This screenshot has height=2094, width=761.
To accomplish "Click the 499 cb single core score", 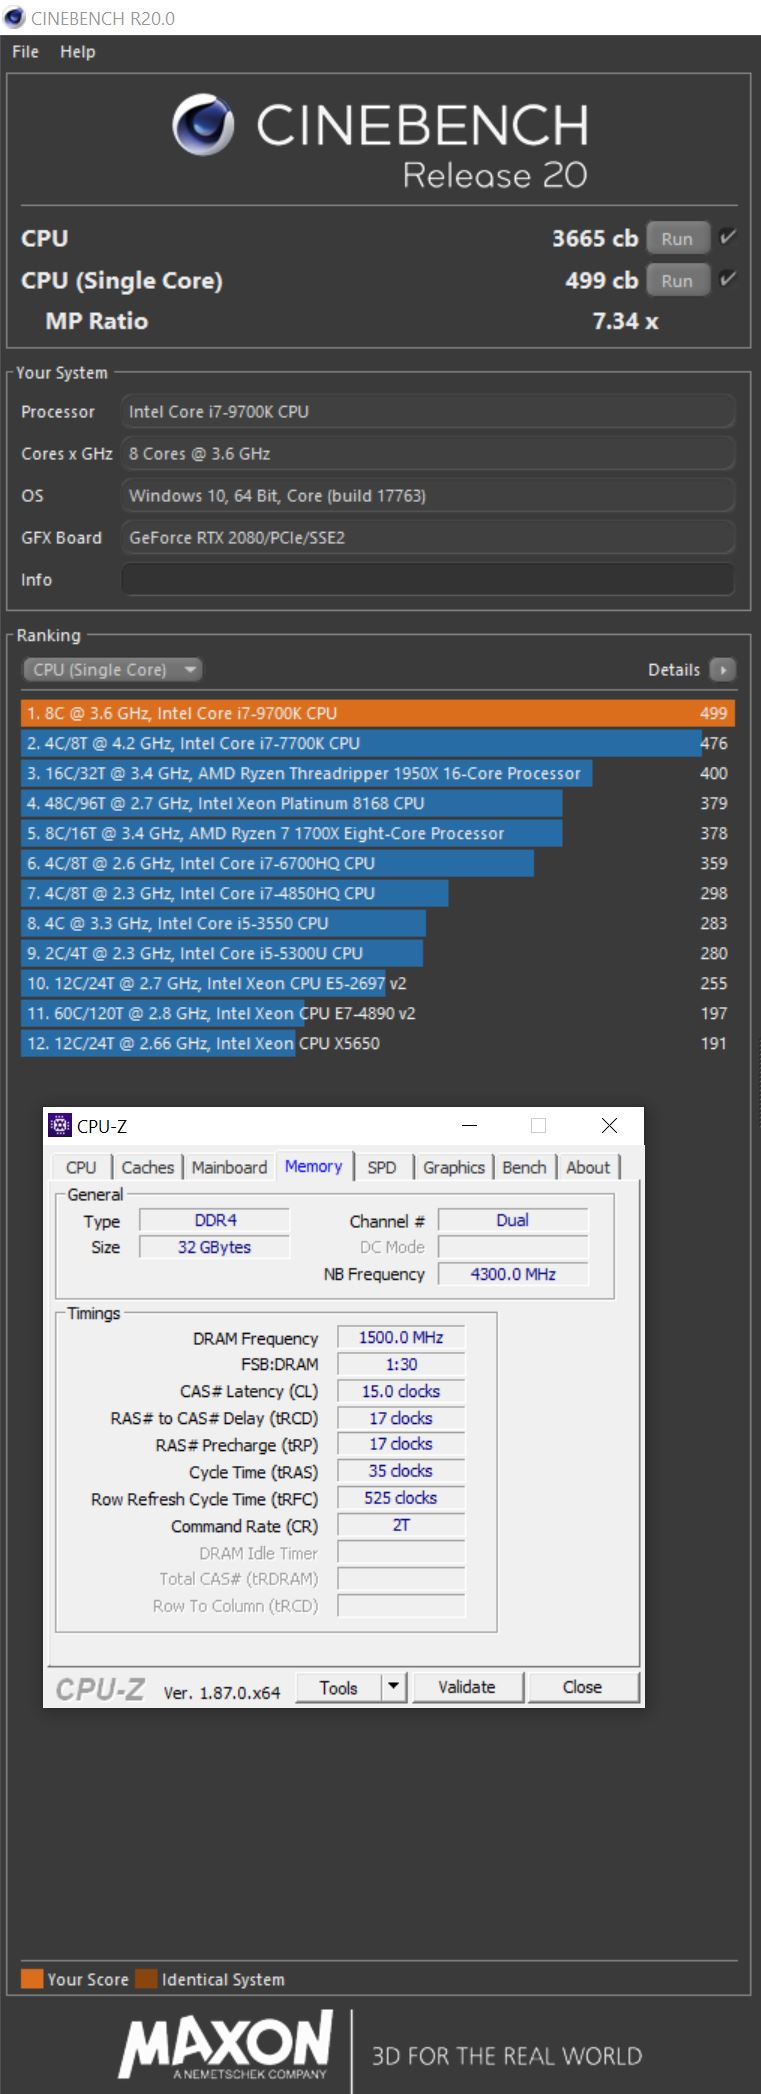I will pos(601,280).
